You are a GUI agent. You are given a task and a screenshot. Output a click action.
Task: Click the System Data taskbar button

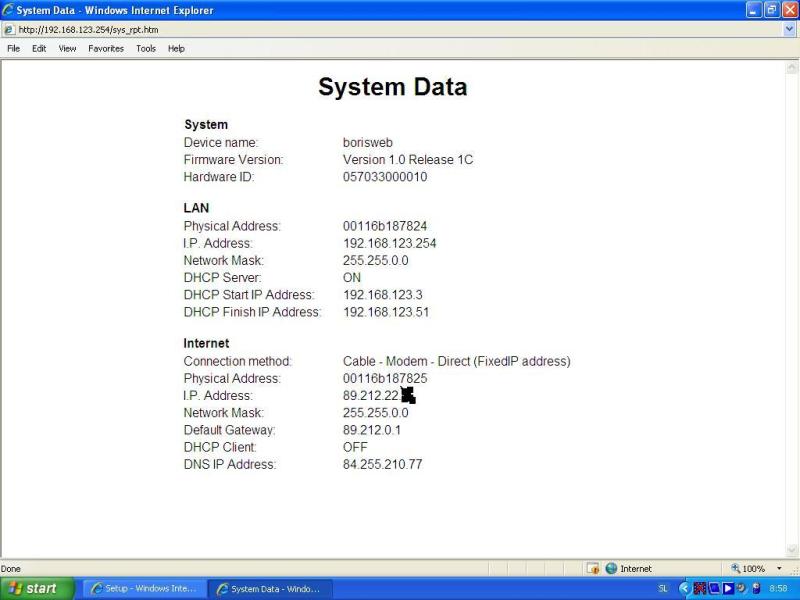269,589
